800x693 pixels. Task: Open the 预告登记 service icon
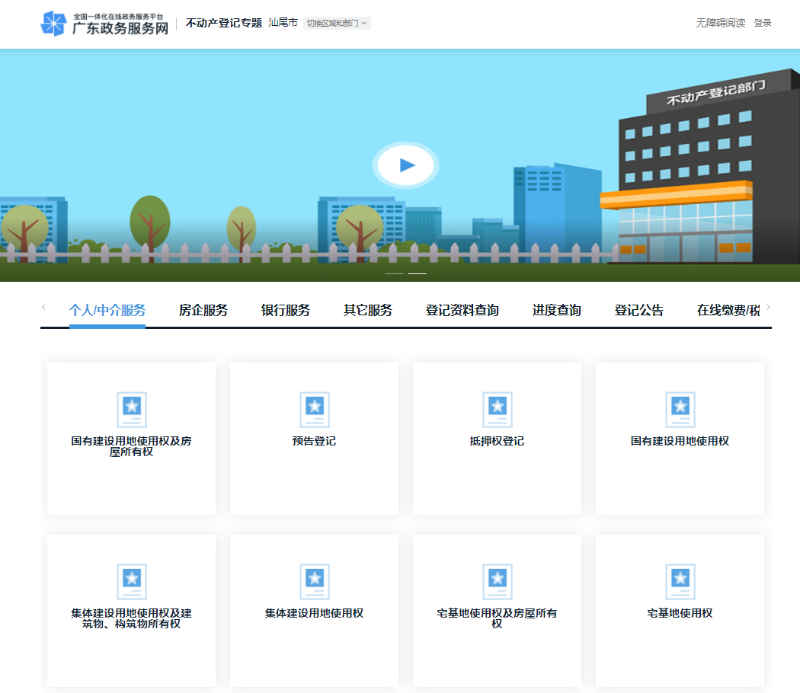coord(314,409)
